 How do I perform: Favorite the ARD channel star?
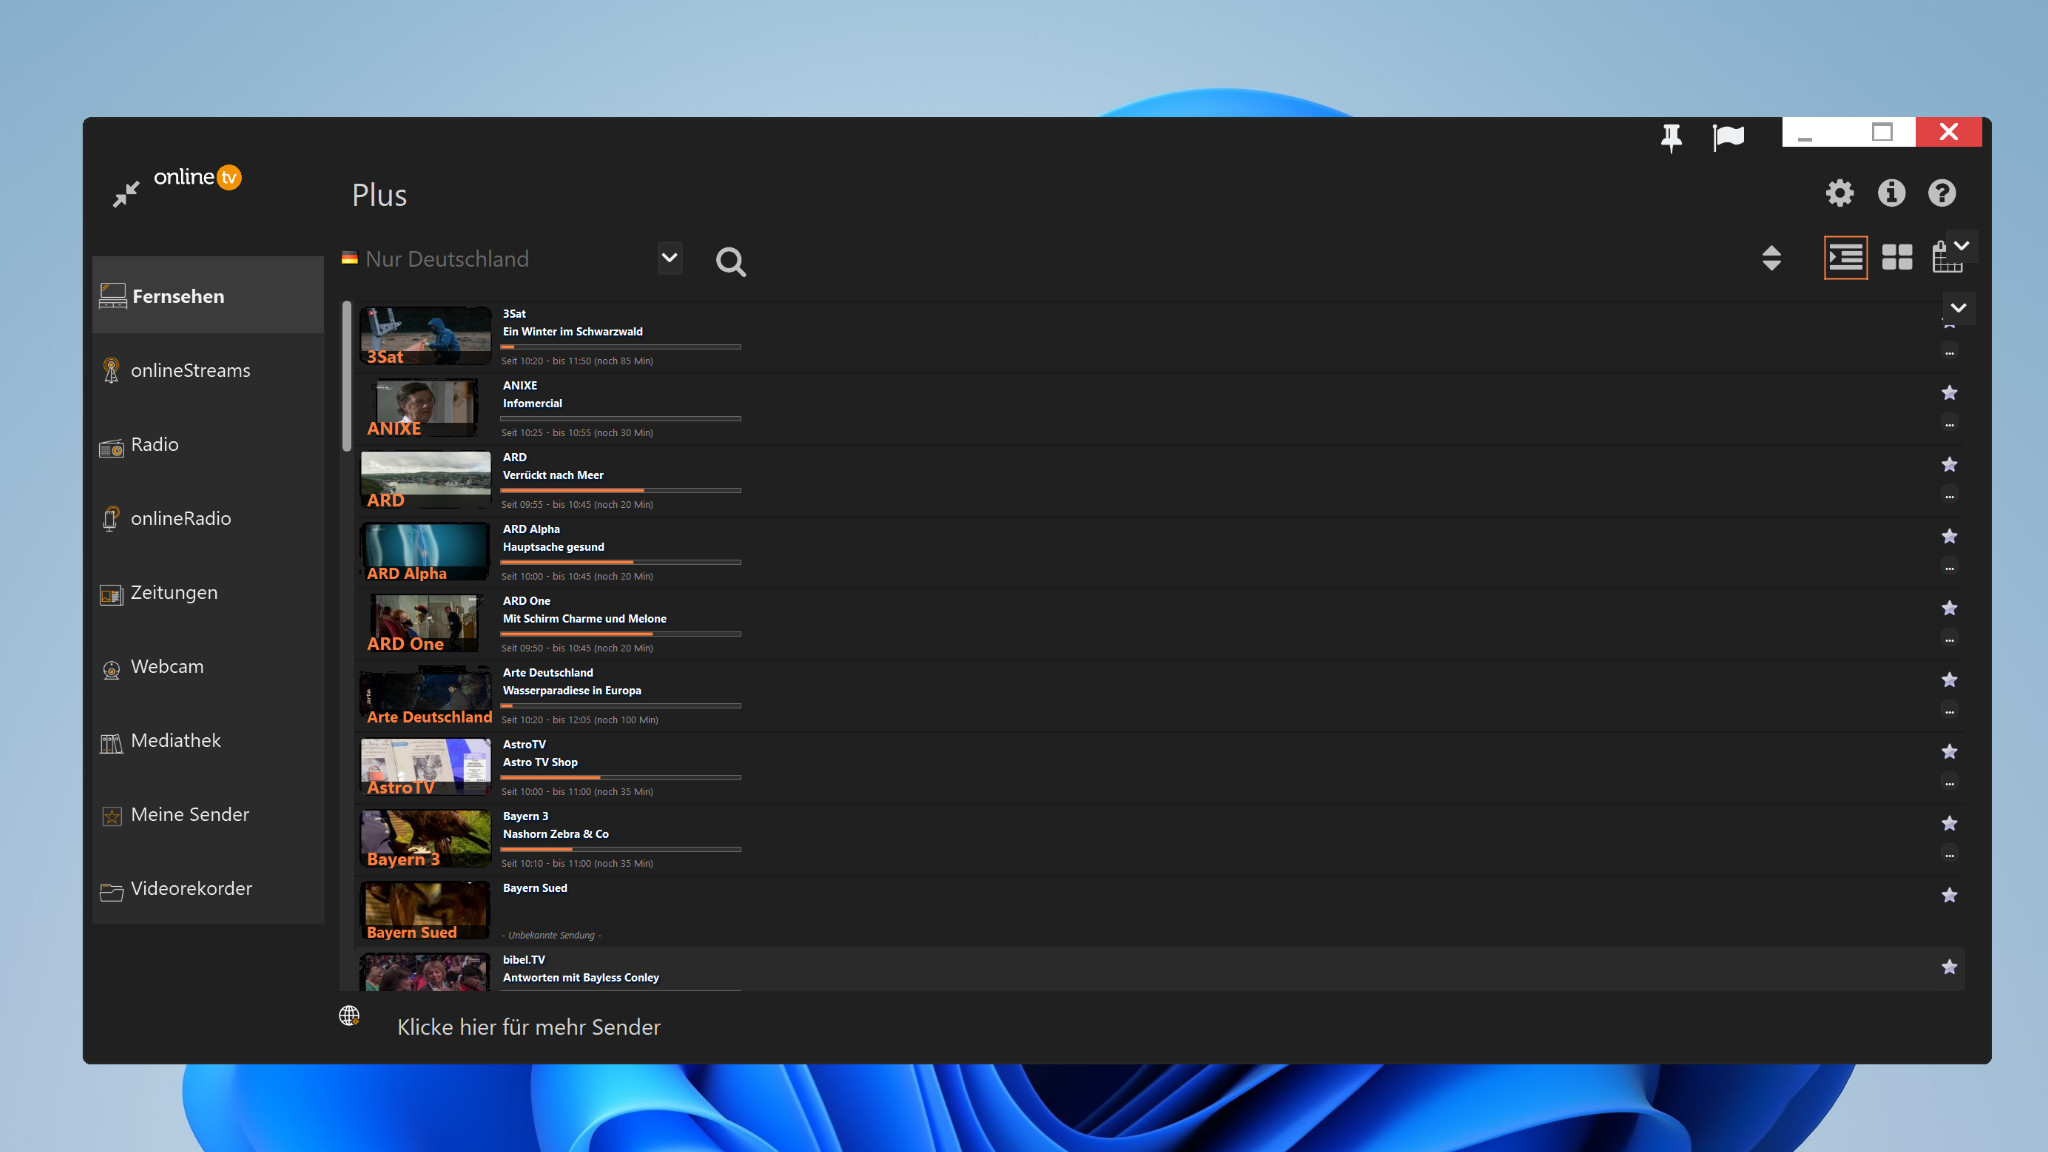(x=1949, y=465)
